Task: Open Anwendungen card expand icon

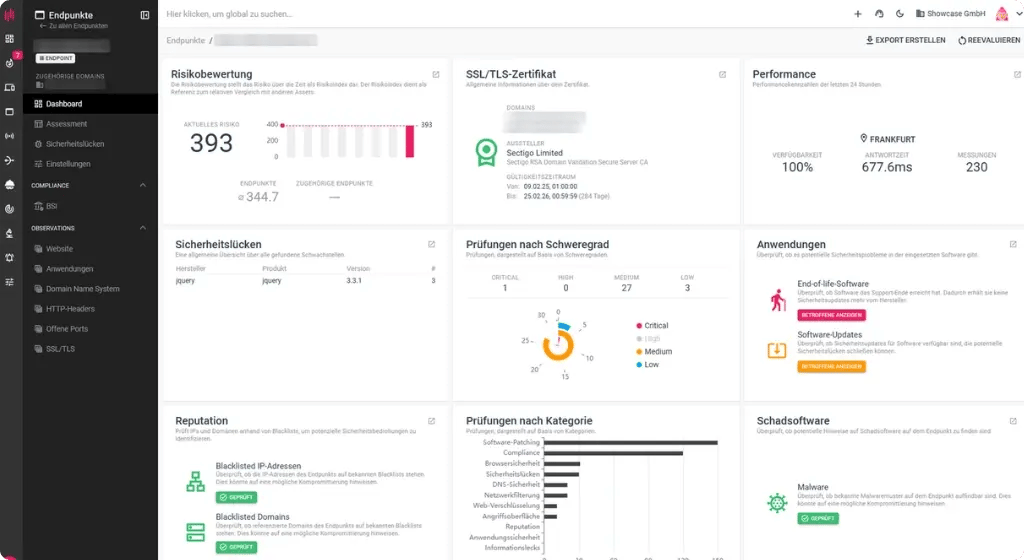Action: tap(1013, 245)
